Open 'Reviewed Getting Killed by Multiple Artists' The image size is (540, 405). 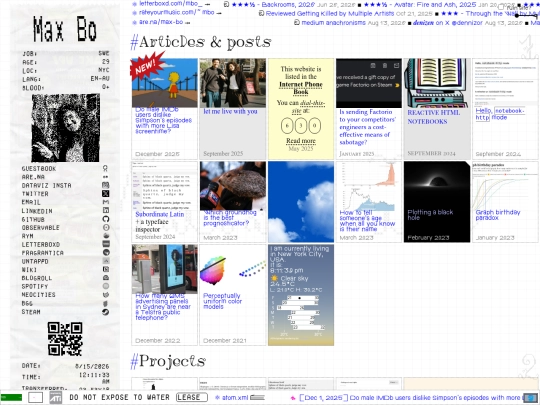click(330, 13)
